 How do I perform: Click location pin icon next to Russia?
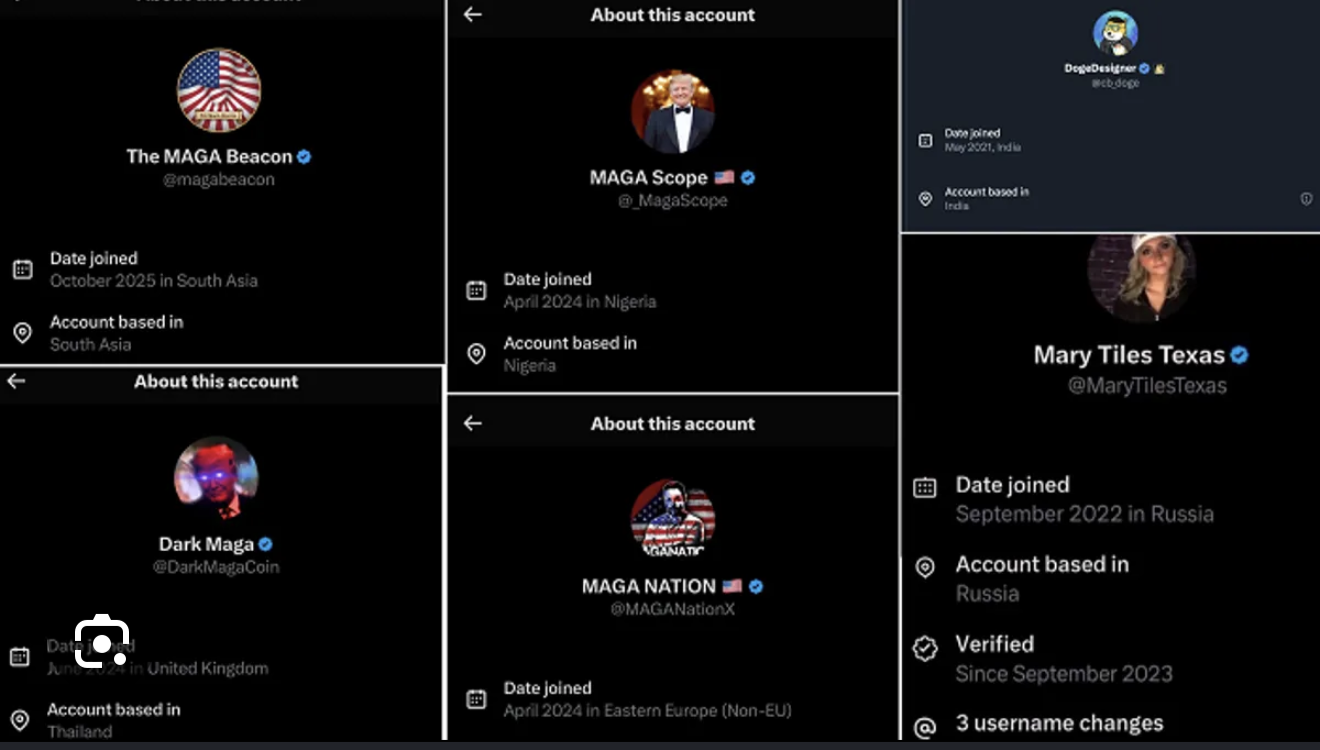925,568
